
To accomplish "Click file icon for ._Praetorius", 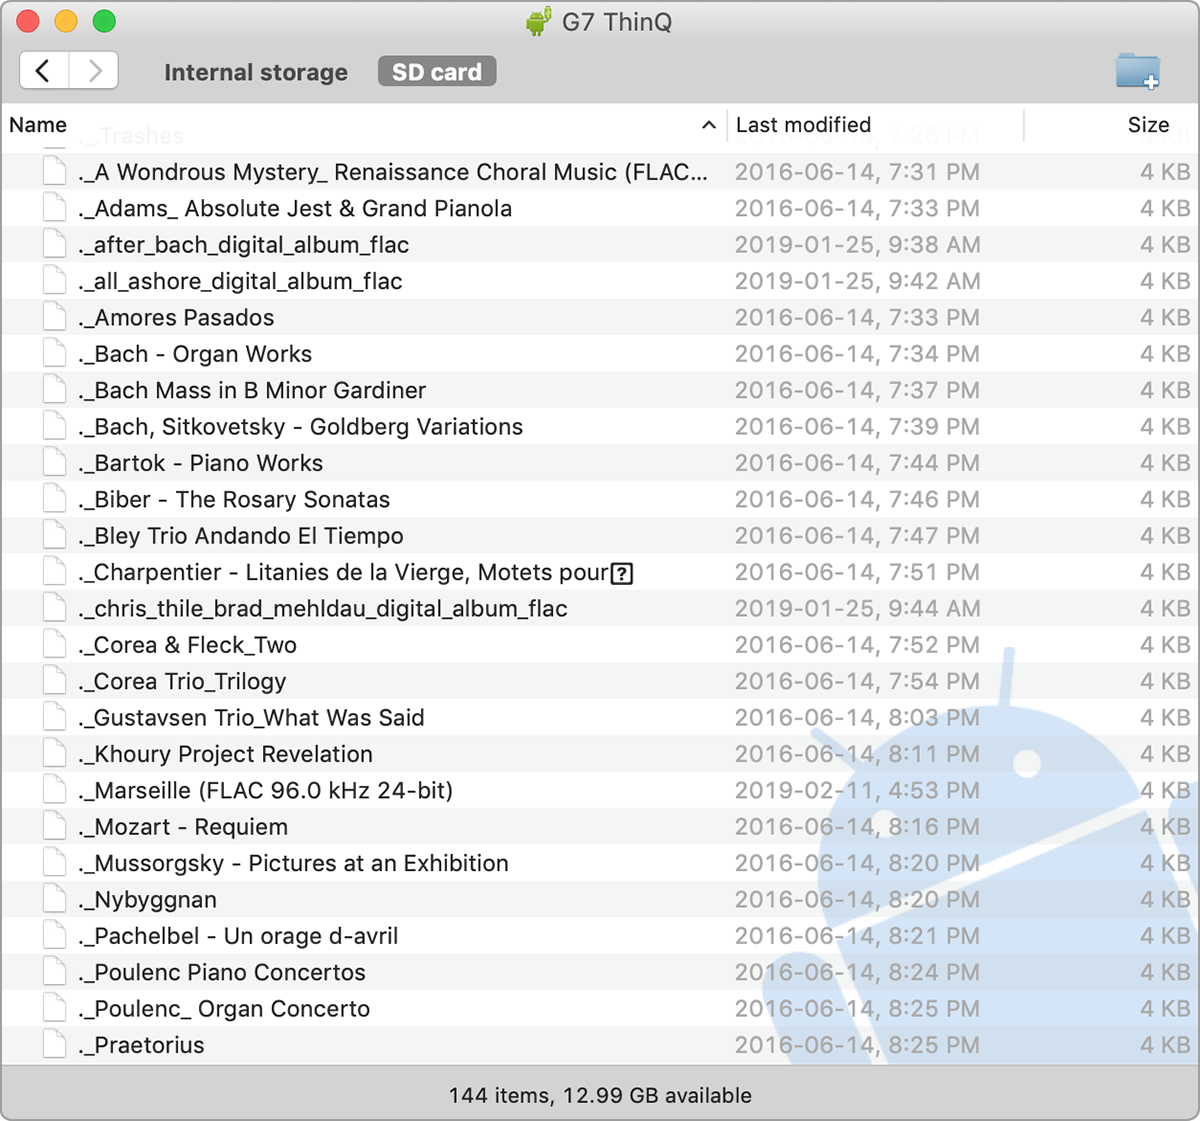I will tap(55, 1045).
